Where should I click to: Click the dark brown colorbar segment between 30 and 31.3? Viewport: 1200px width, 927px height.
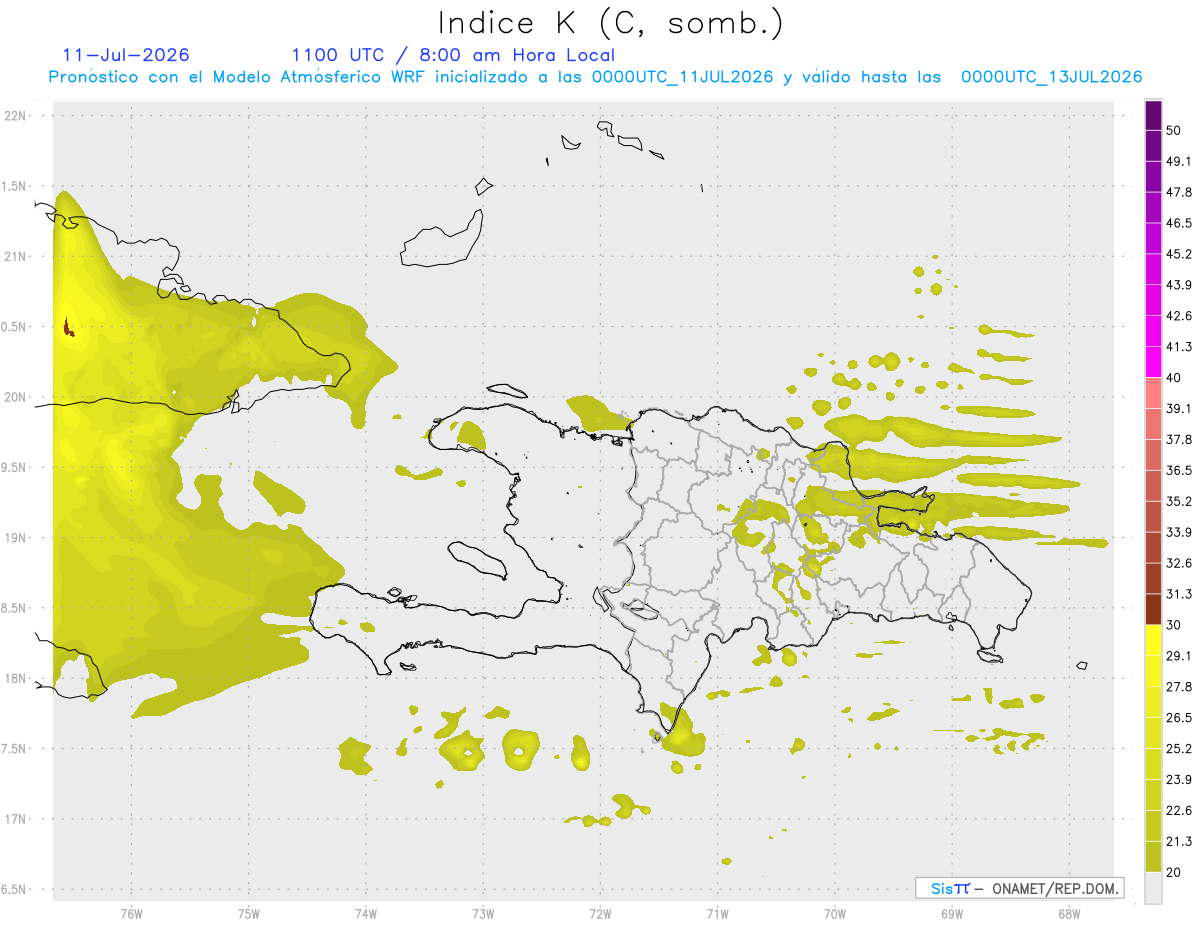pos(1153,609)
